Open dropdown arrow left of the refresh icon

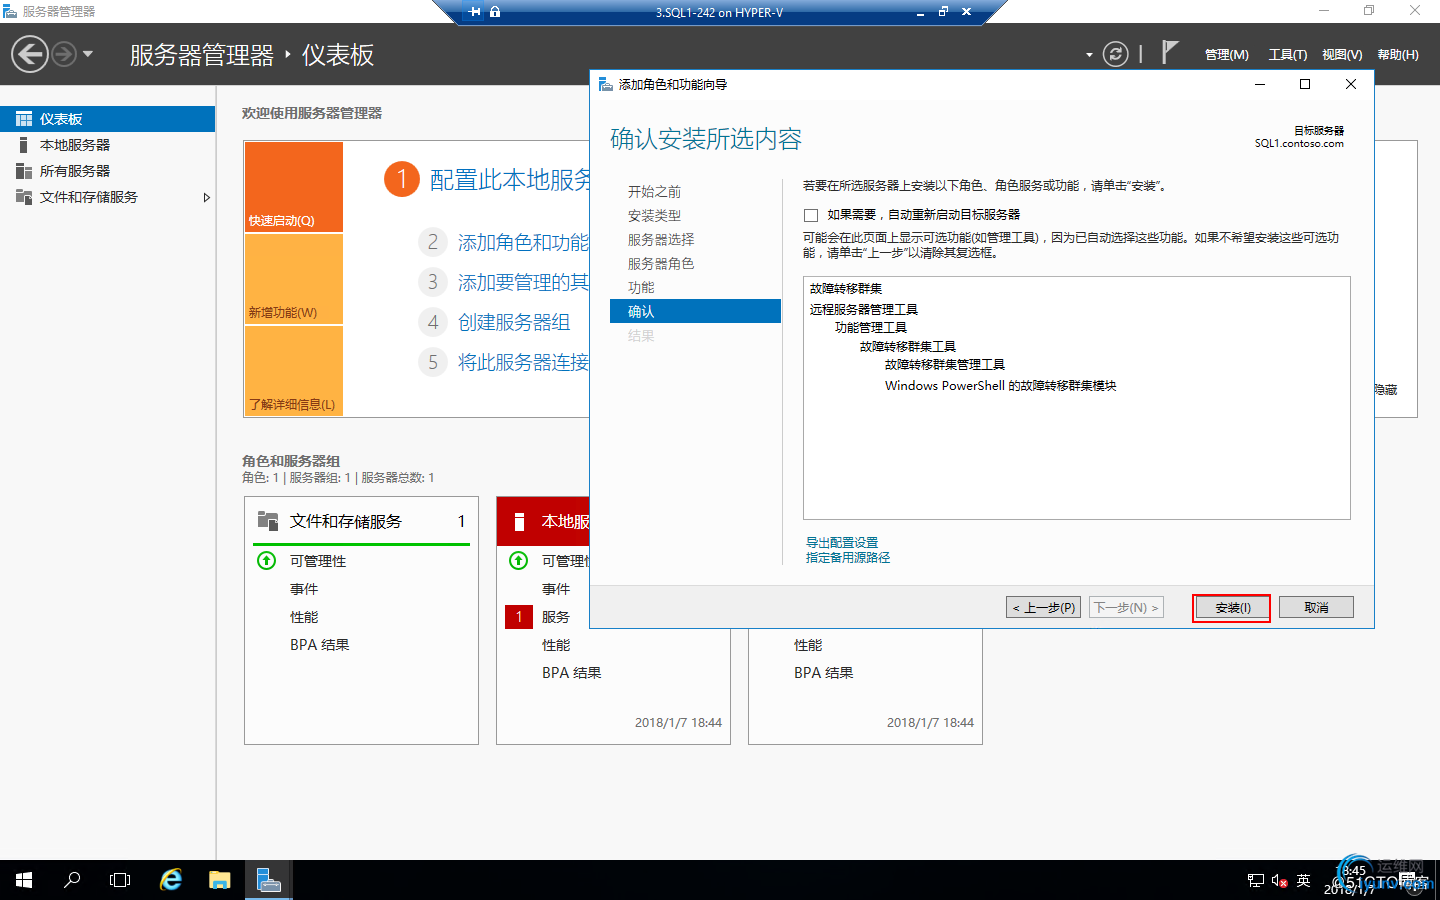pyautogui.click(x=1089, y=55)
